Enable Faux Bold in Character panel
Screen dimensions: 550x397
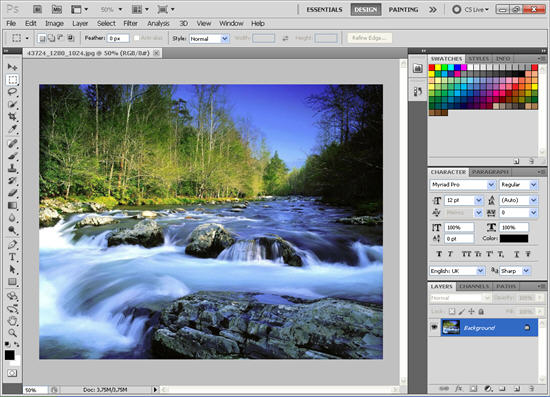coord(439,254)
